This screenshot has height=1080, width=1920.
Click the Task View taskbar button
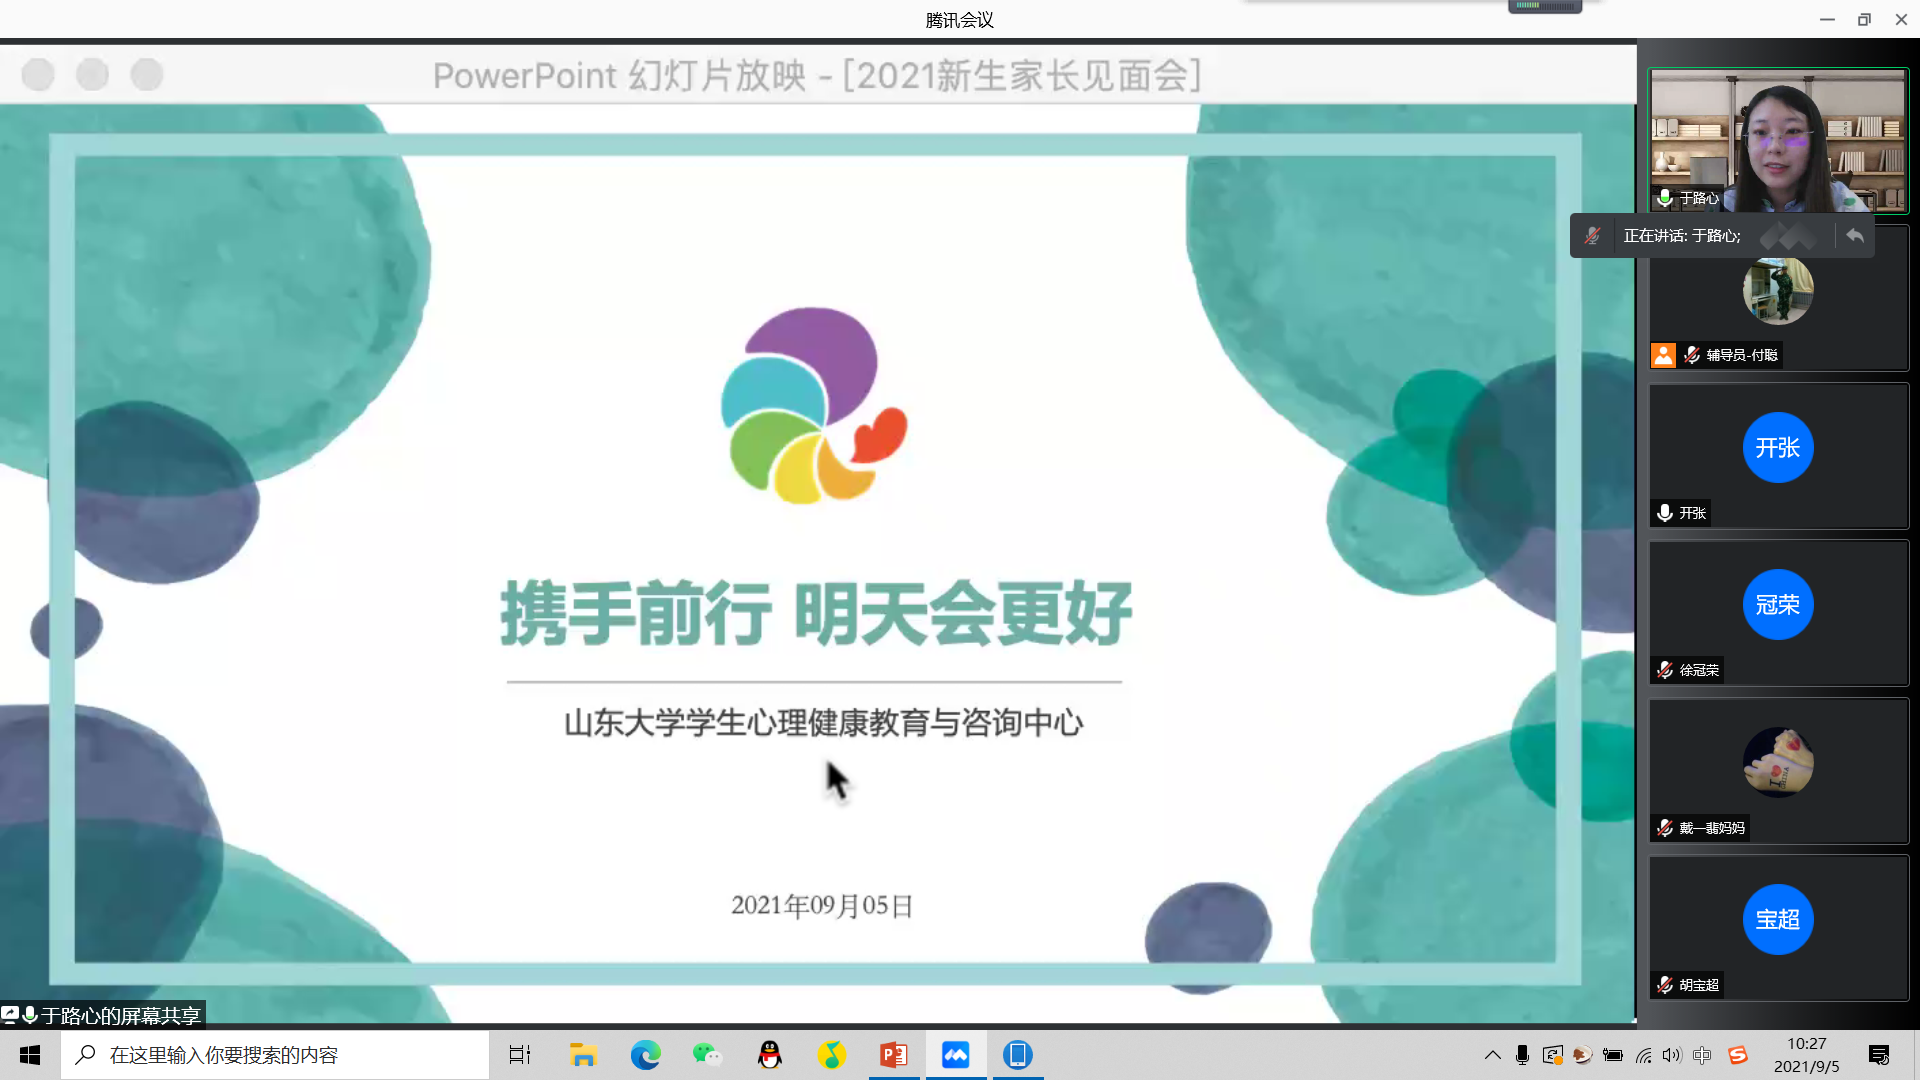(520, 1055)
